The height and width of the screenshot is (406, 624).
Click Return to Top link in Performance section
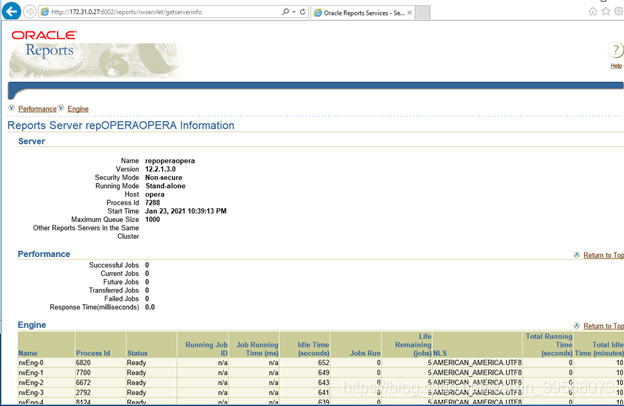coord(603,255)
